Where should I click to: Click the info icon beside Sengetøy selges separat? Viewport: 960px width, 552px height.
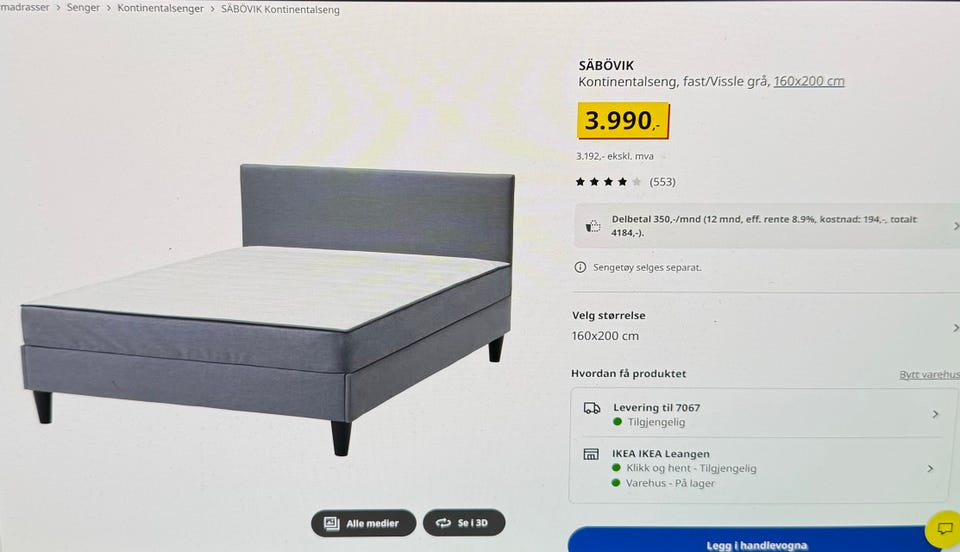tap(580, 267)
